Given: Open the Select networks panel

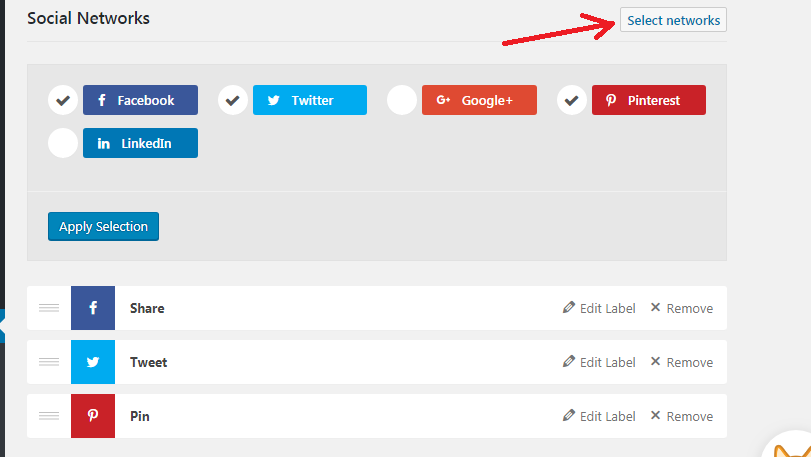Looking at the screenshot, I should click(x=673, y=20).
